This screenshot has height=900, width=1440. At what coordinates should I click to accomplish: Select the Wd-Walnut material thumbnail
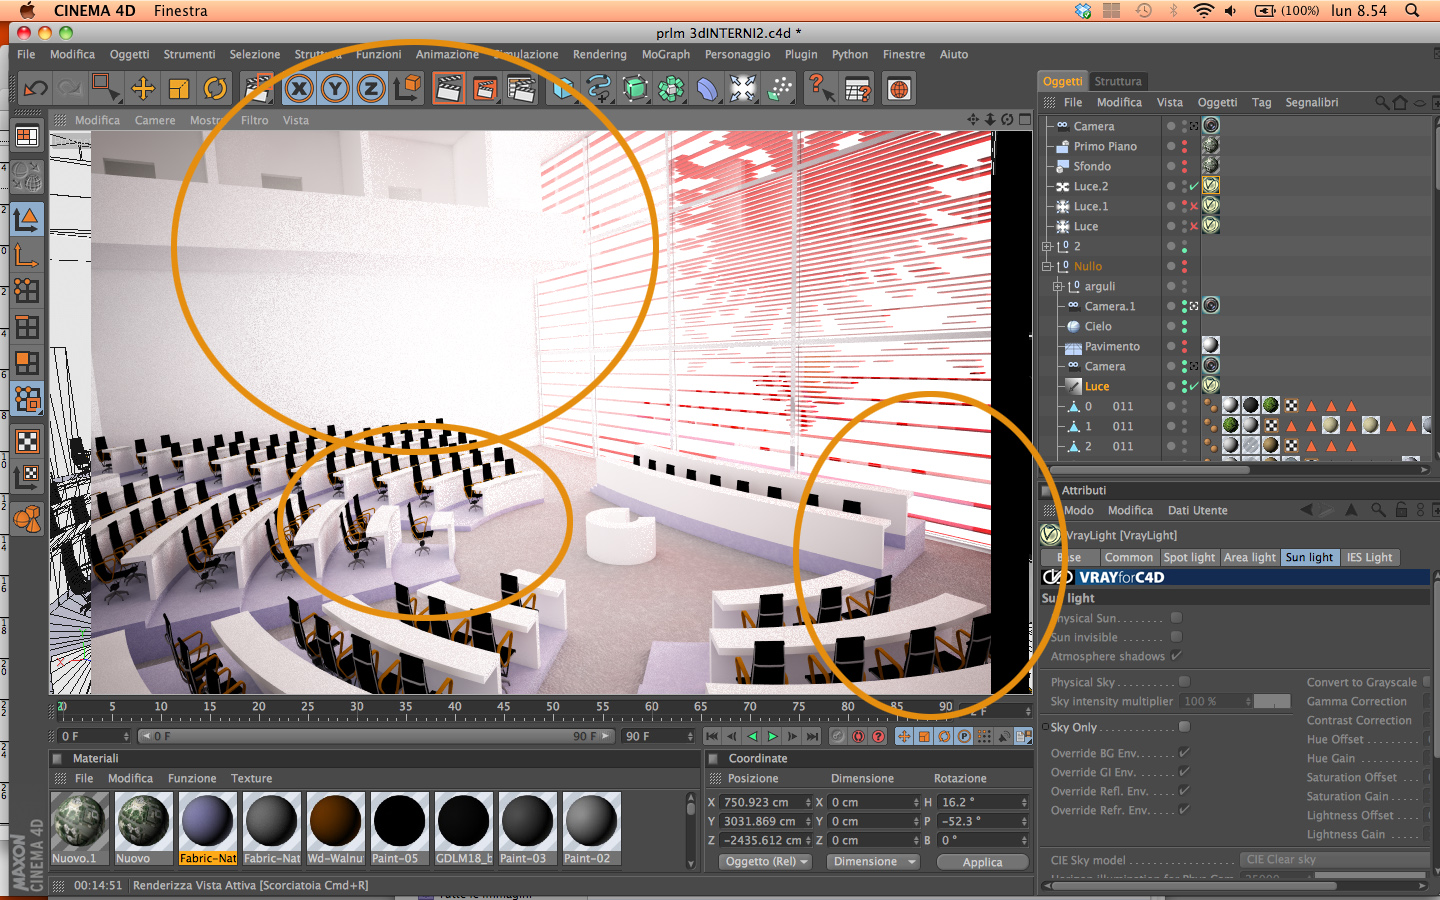point(335,828)
